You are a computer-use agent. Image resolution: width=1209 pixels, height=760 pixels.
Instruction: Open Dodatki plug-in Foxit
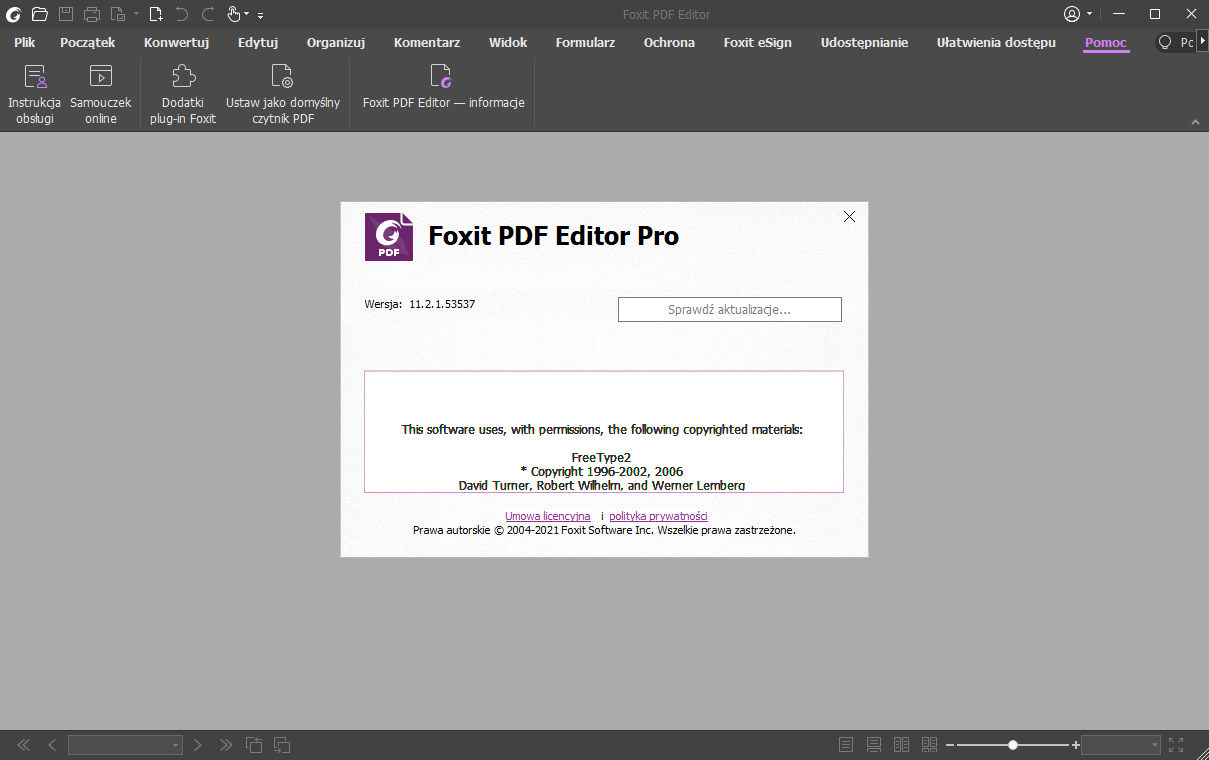[183, 96]
